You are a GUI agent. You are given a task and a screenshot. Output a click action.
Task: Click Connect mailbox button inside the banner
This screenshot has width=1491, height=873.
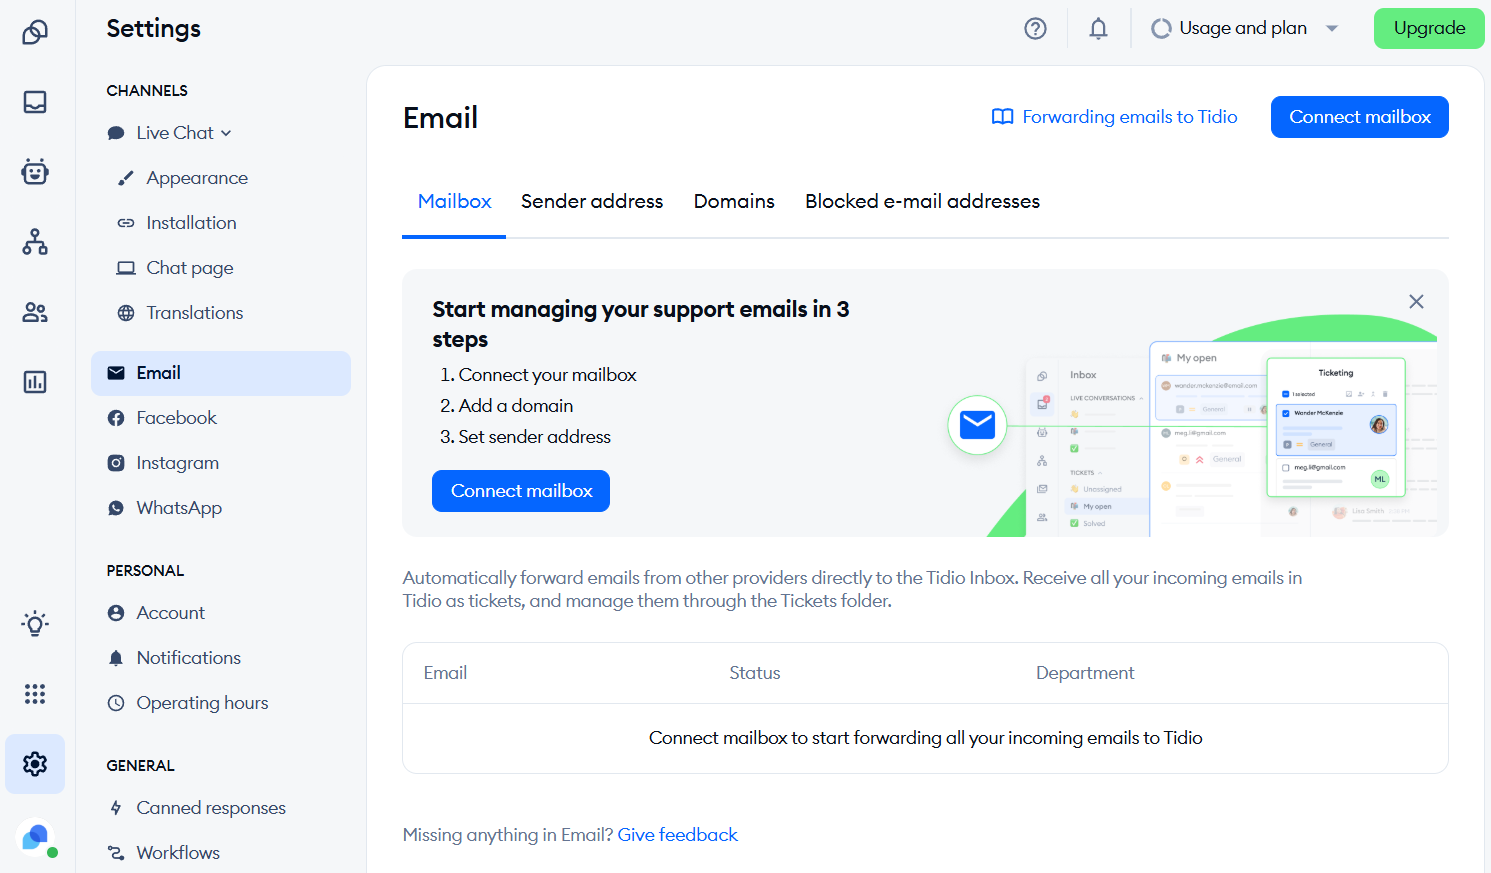521,491
